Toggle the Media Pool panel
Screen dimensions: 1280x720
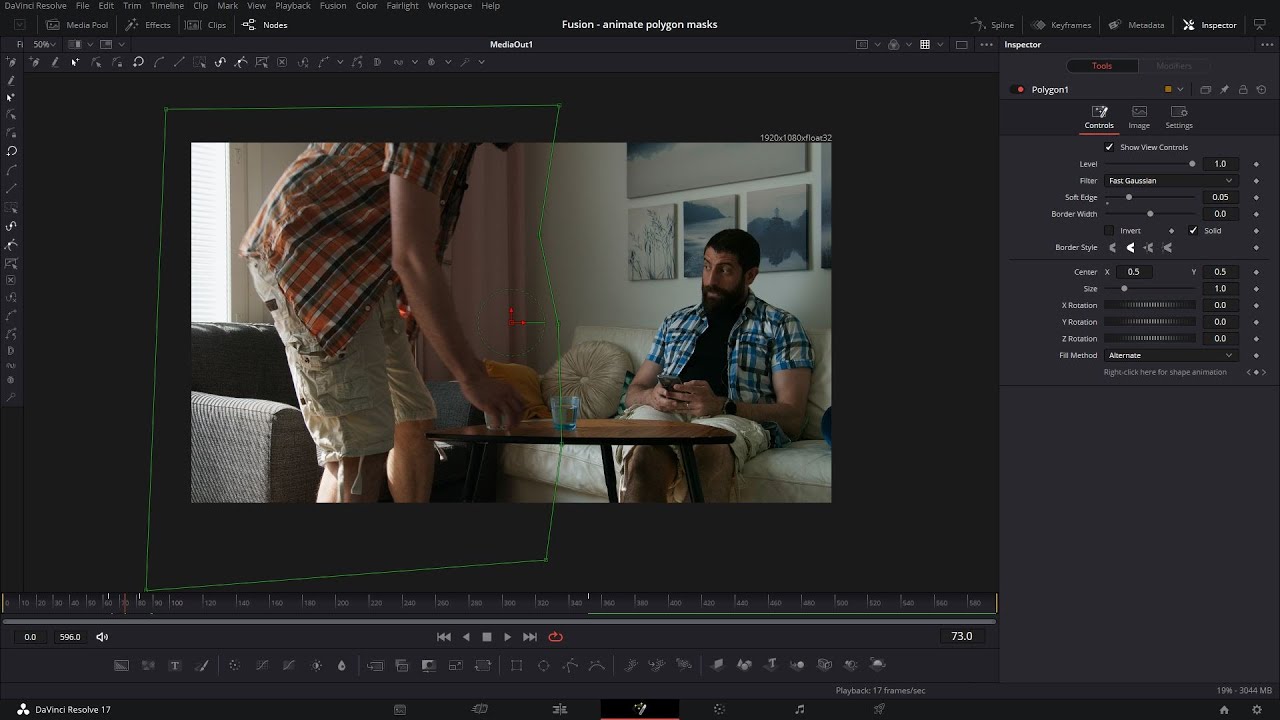[77, 25]
